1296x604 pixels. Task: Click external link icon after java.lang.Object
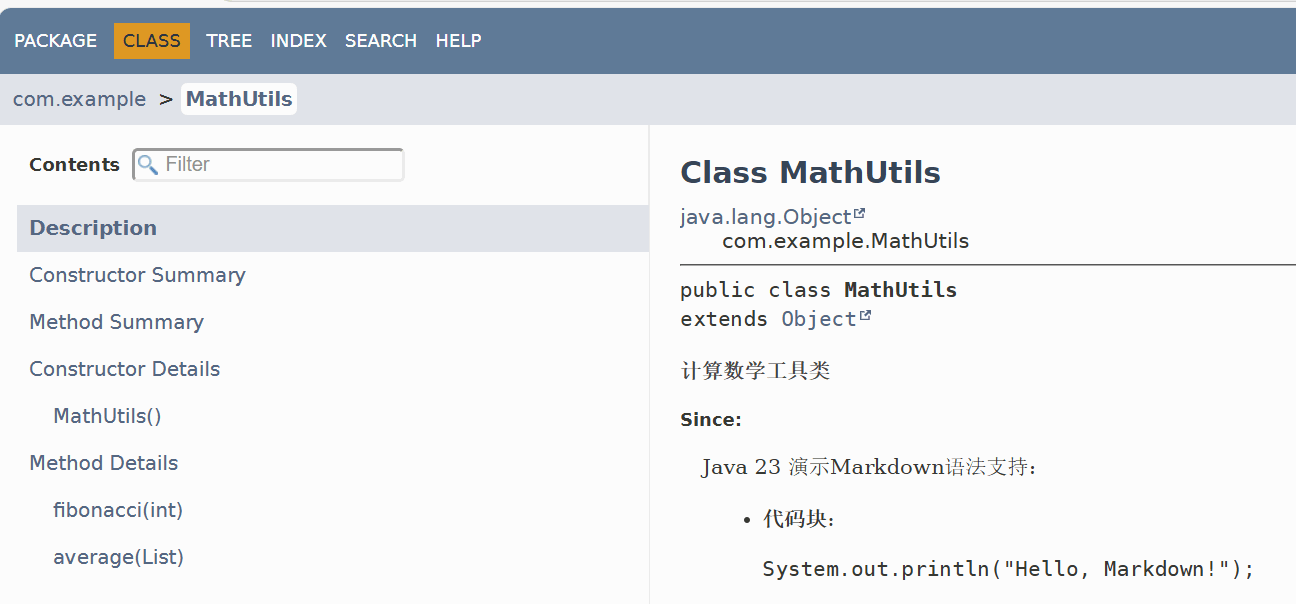[859, 213]
